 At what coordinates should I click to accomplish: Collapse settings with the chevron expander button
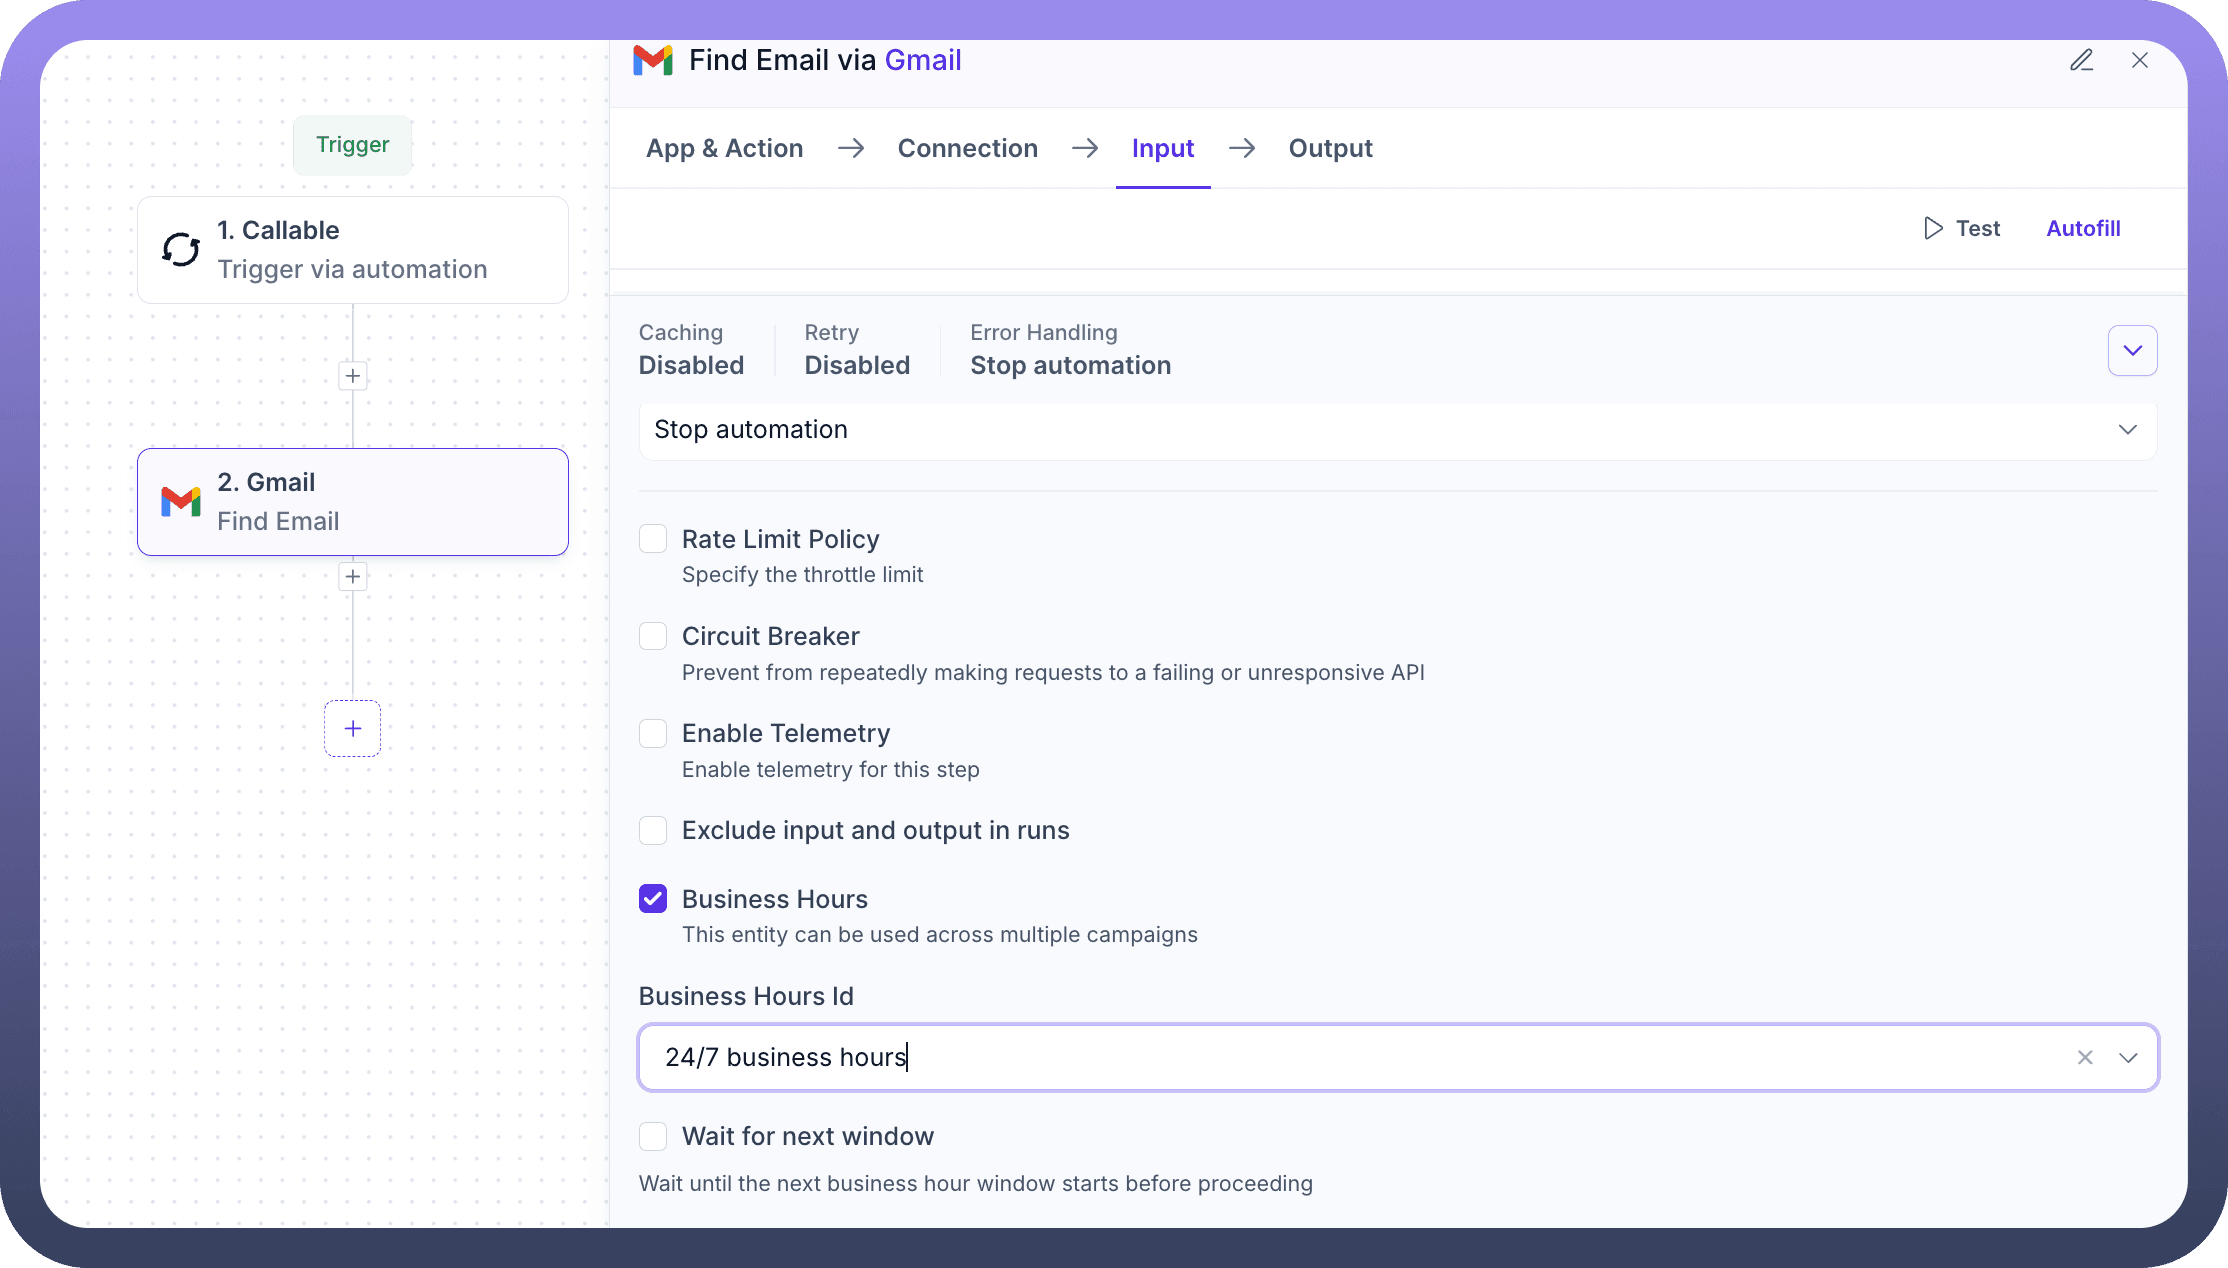tap(2132, 350)
